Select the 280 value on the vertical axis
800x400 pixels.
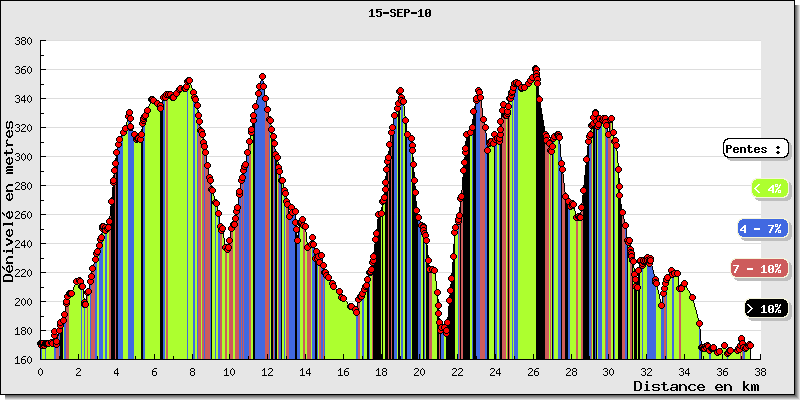coord(24,186)
